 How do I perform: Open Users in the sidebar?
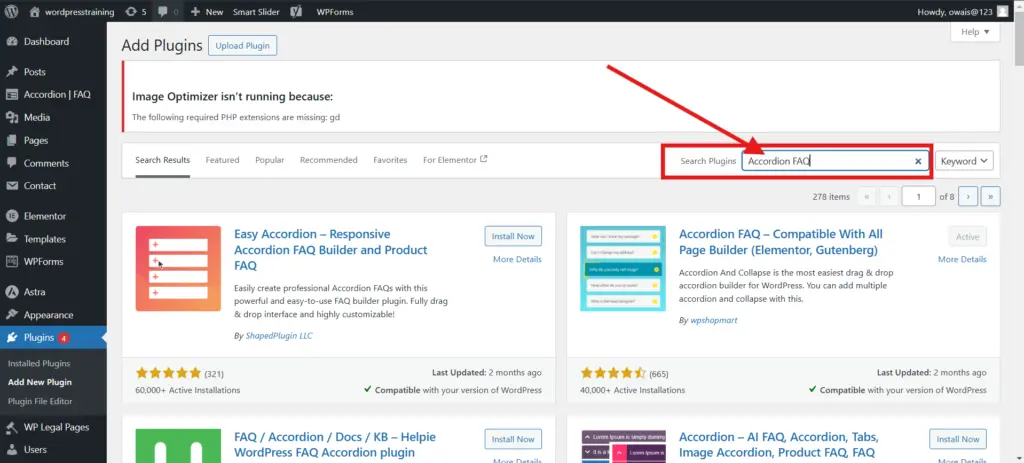(x=35, y=449)
